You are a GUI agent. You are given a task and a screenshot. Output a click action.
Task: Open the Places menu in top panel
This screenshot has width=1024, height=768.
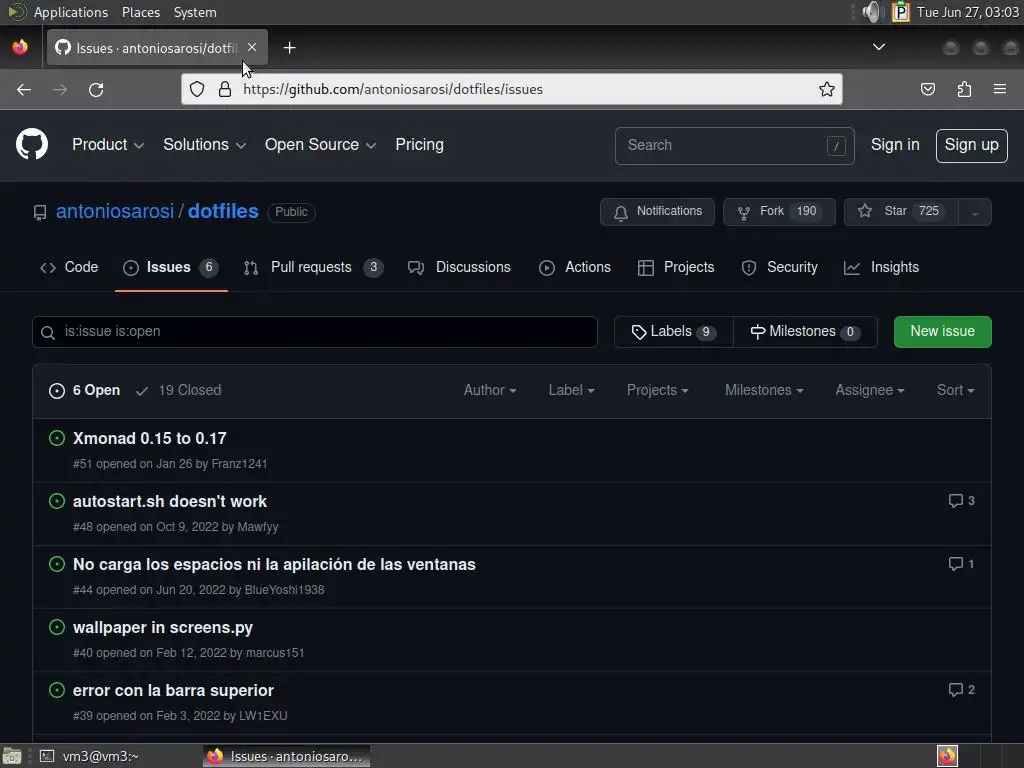click(x=140, y=12)
